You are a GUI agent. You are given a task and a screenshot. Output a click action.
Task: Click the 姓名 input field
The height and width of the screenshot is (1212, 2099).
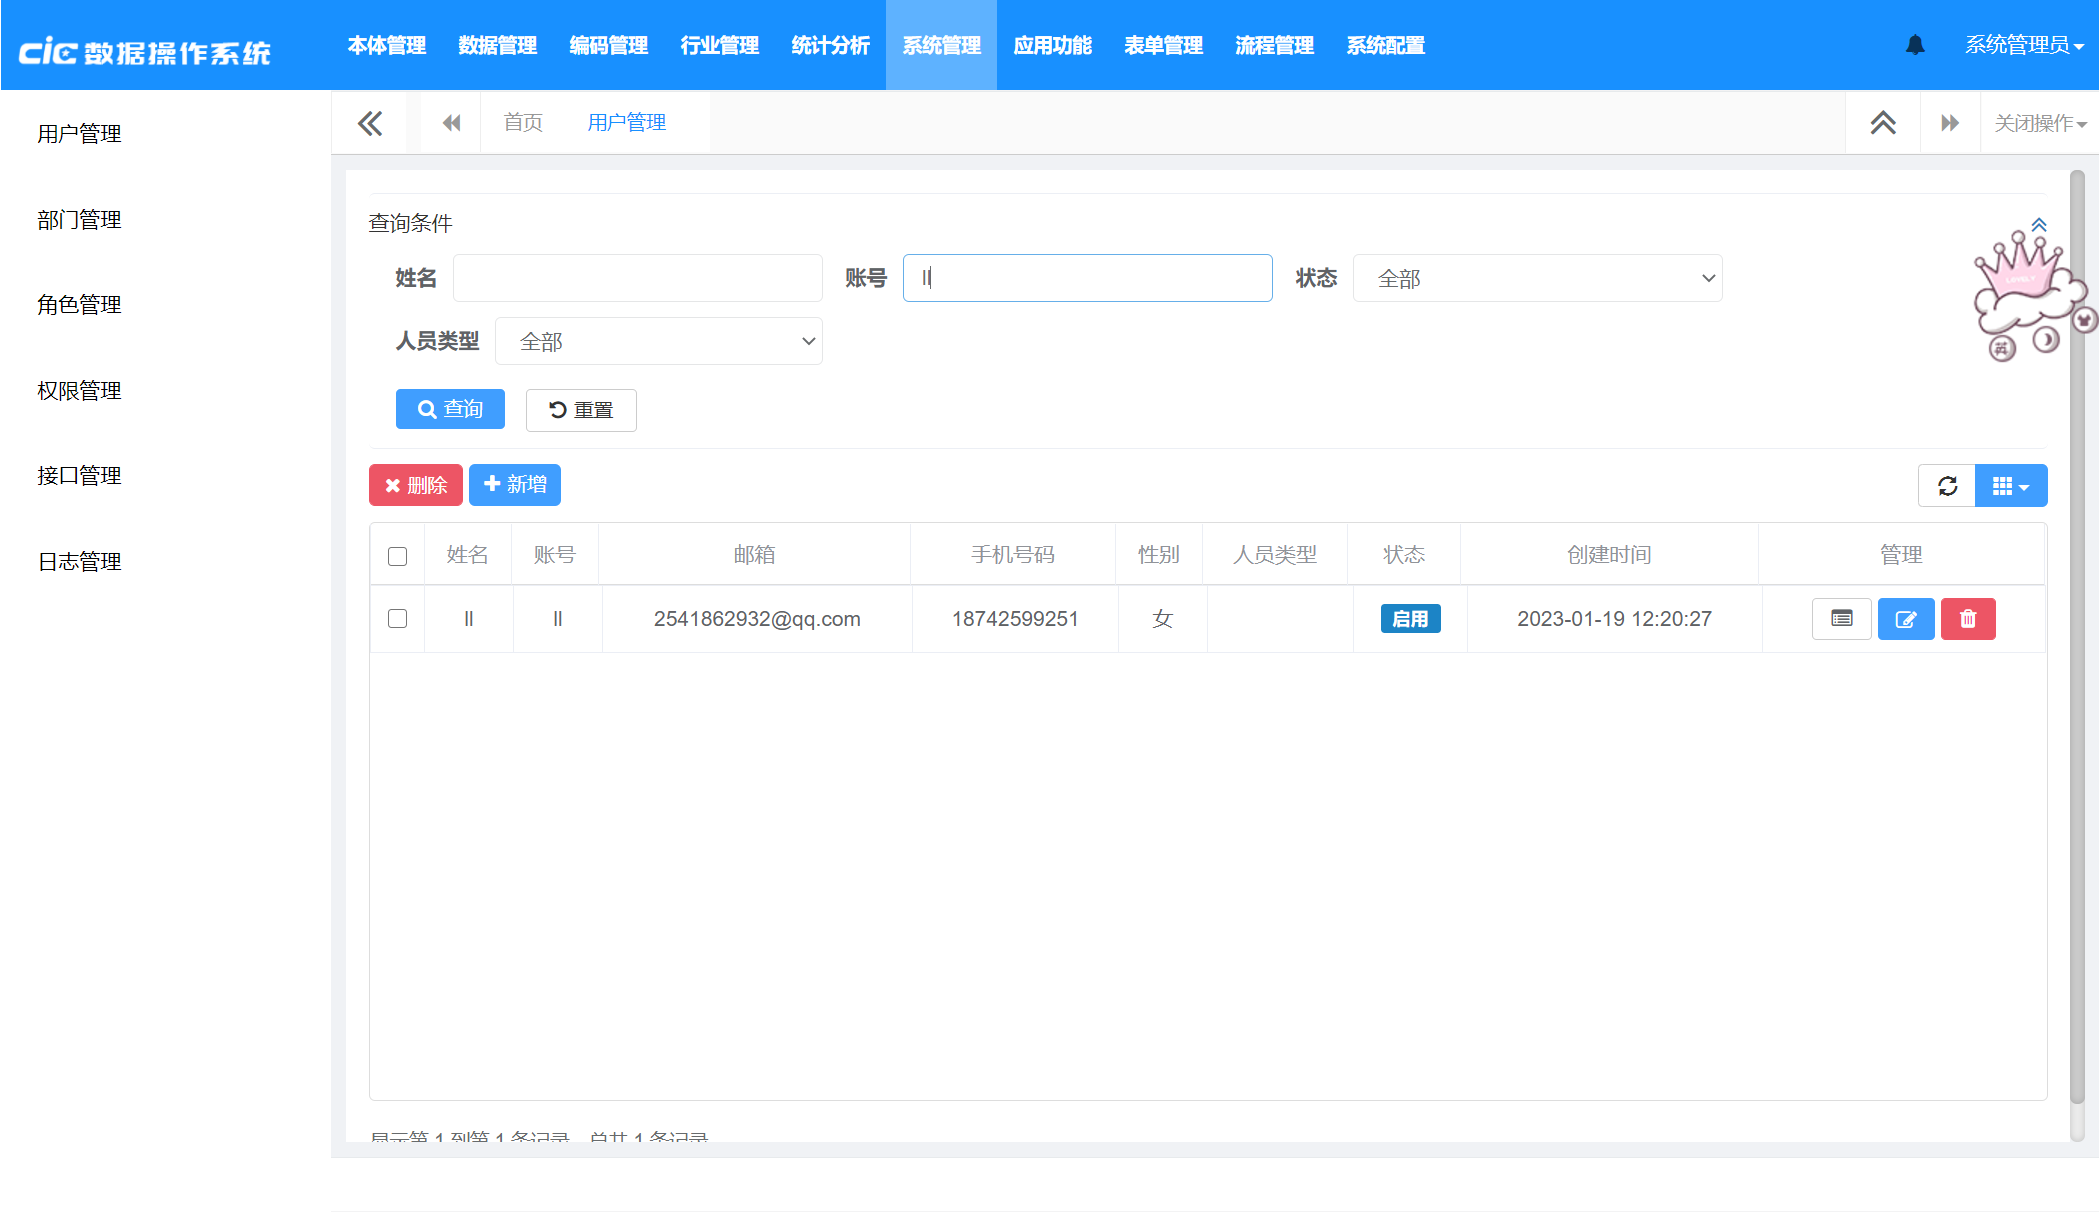[x=637, y=278]
